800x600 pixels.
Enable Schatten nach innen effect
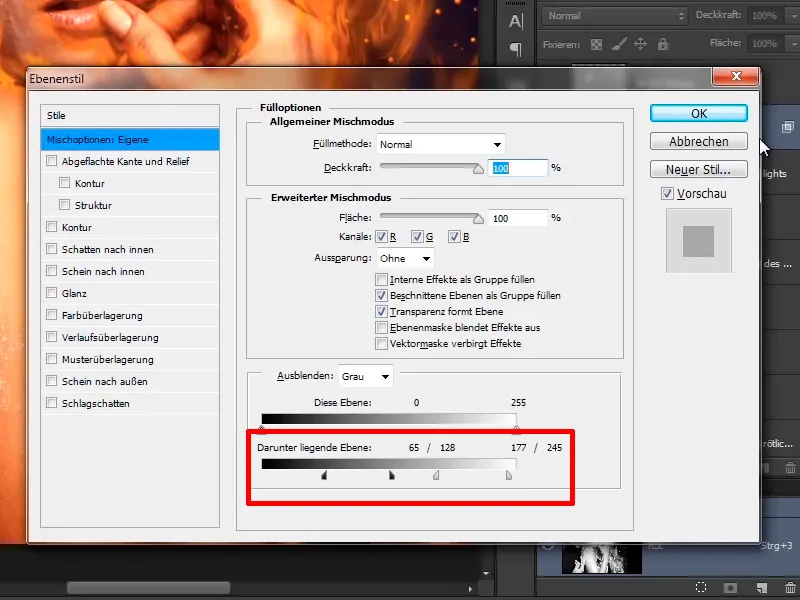52,249
